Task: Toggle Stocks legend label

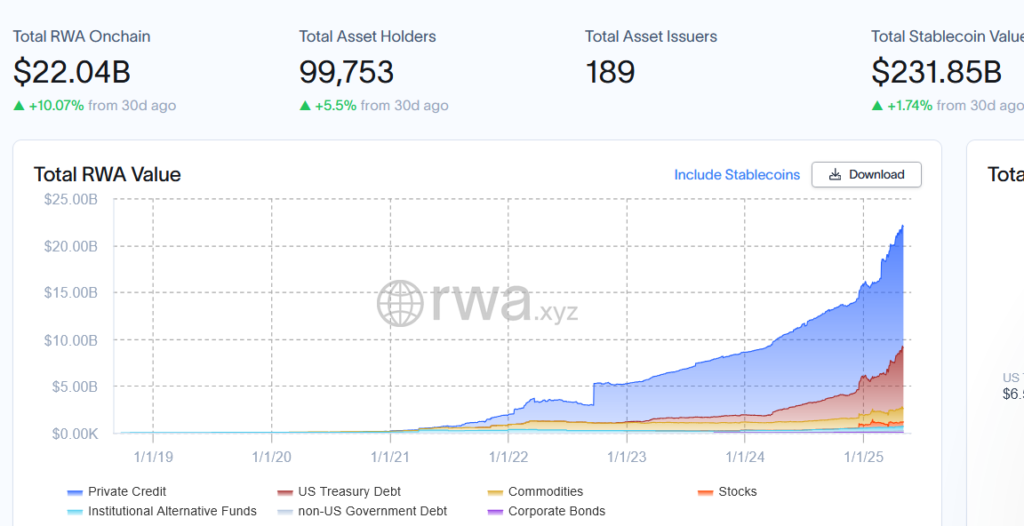Action: (x=737, y=492)
